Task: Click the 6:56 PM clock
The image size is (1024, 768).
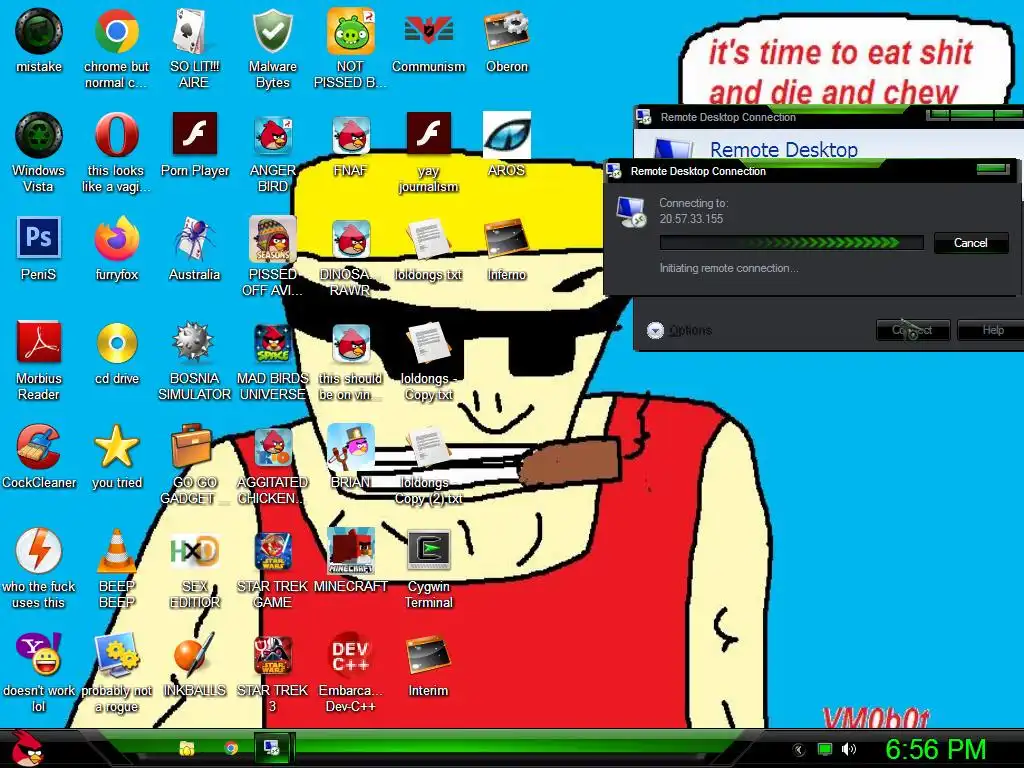Action: point(935,749)
